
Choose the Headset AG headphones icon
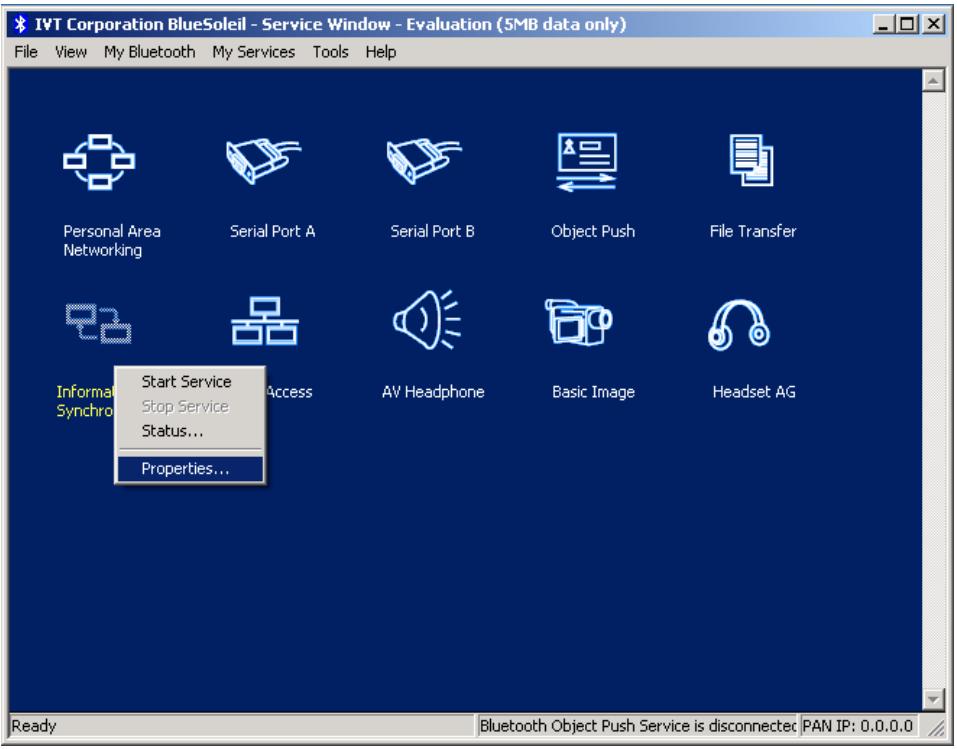click(x=739, y=325)
